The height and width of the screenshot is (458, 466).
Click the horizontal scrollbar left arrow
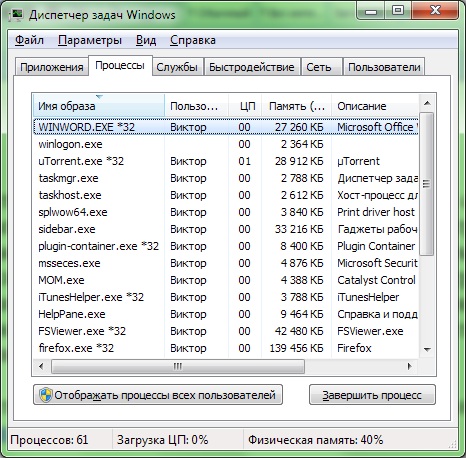click(41, 367)
